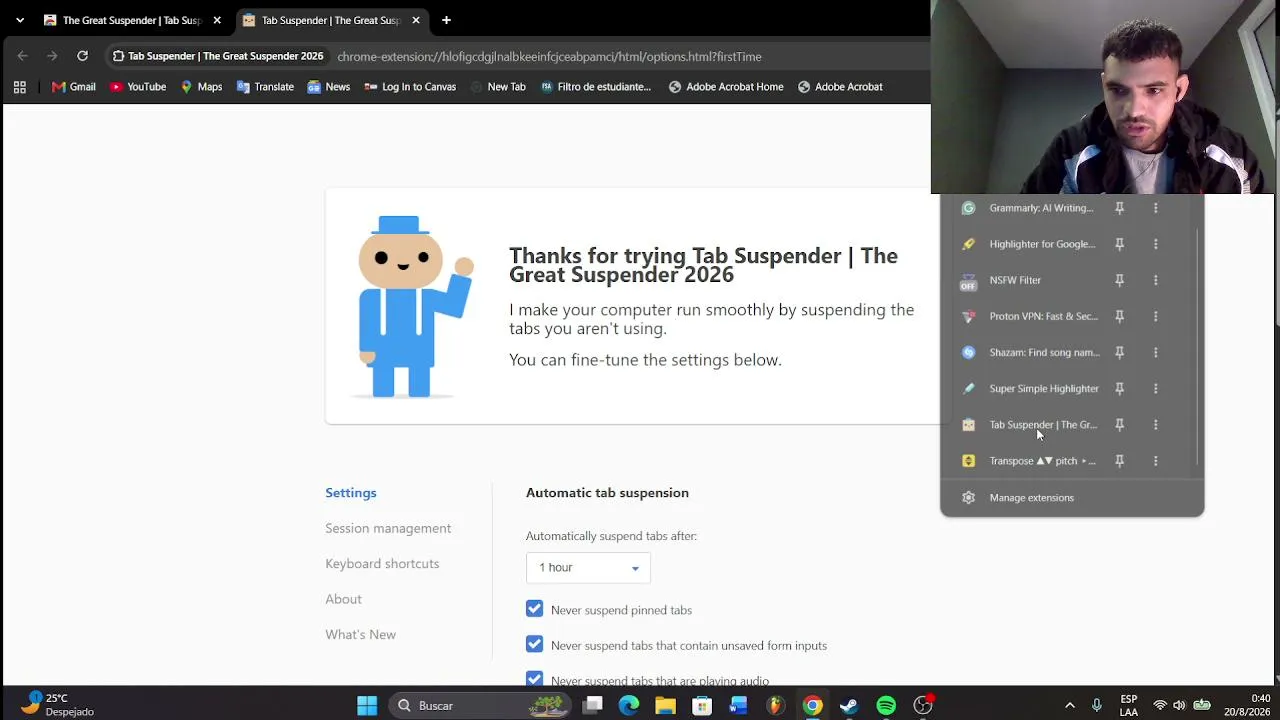Open Adobe Acrobat Home bookmark

726,87
